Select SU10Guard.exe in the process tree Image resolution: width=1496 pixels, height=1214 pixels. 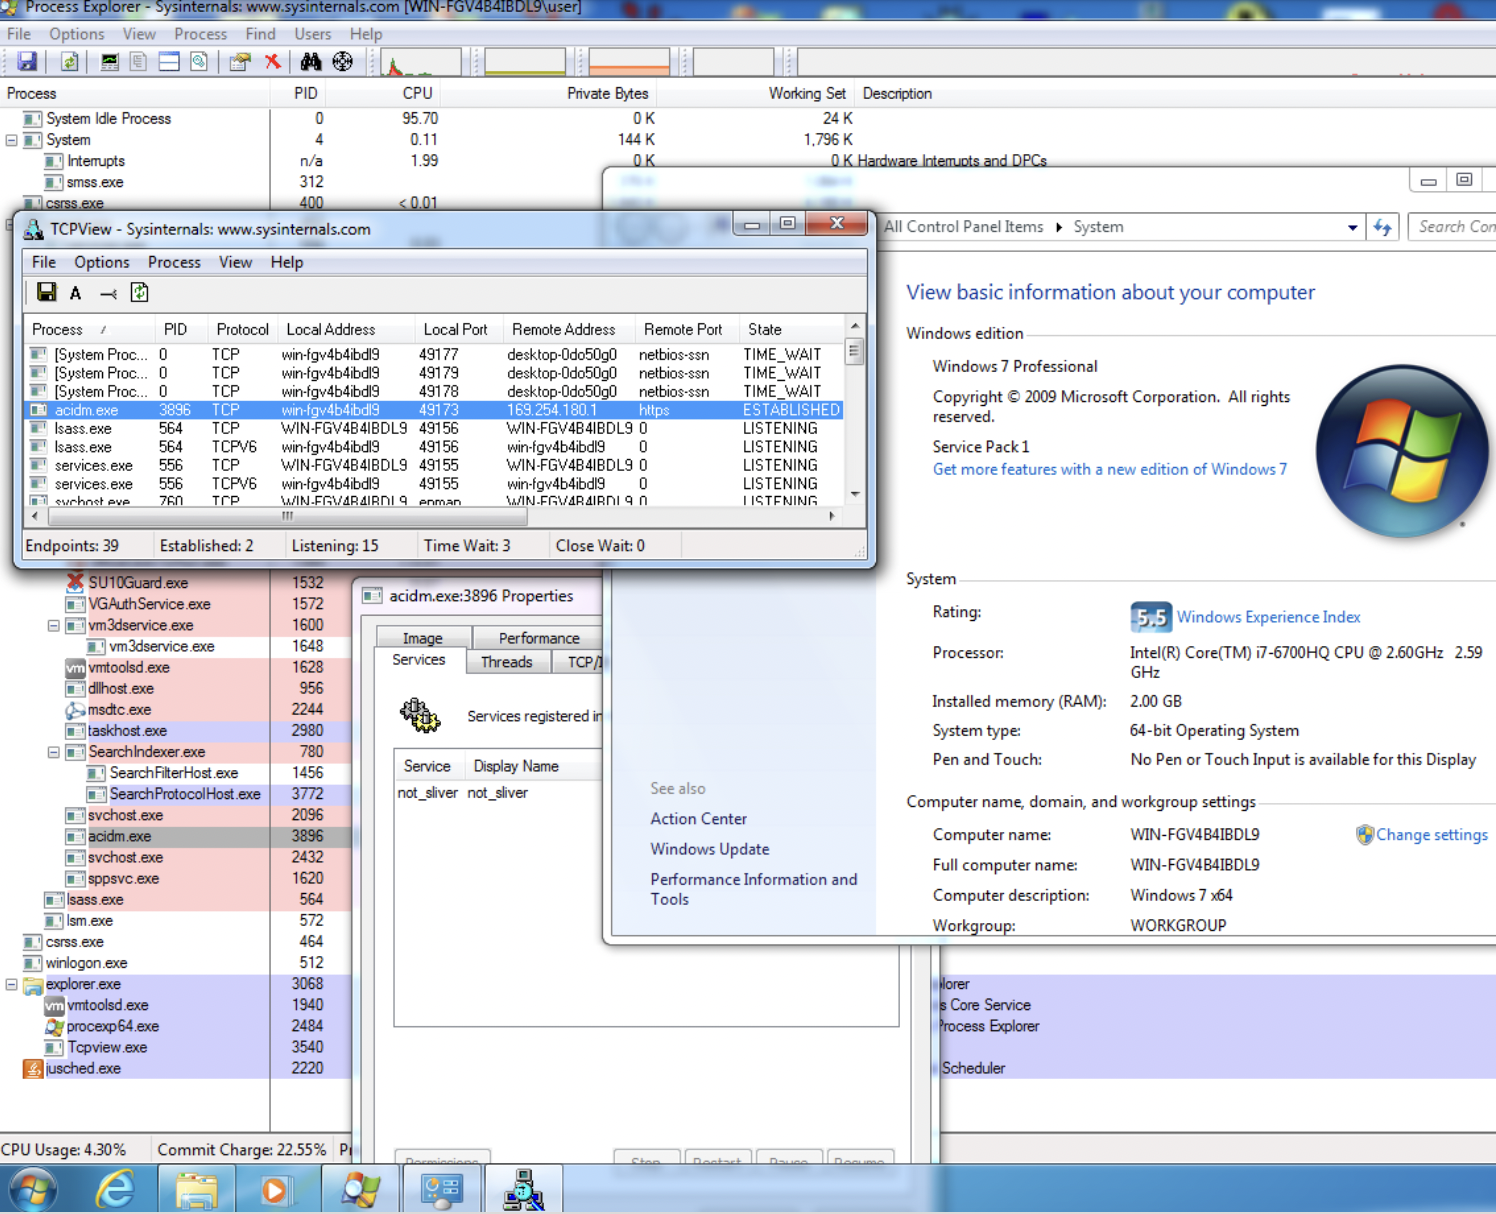pyautogui.click(x=138, y=583)
